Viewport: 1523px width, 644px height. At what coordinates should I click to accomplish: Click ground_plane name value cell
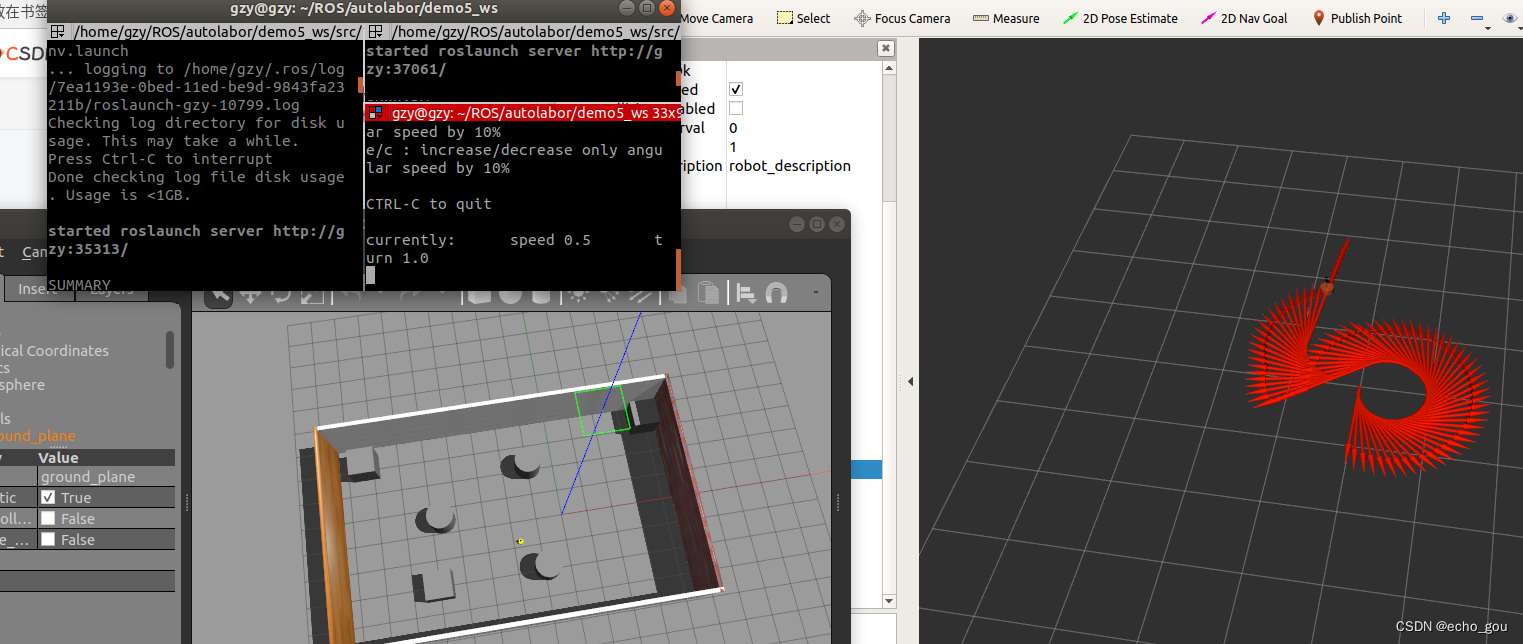point(105,477)
